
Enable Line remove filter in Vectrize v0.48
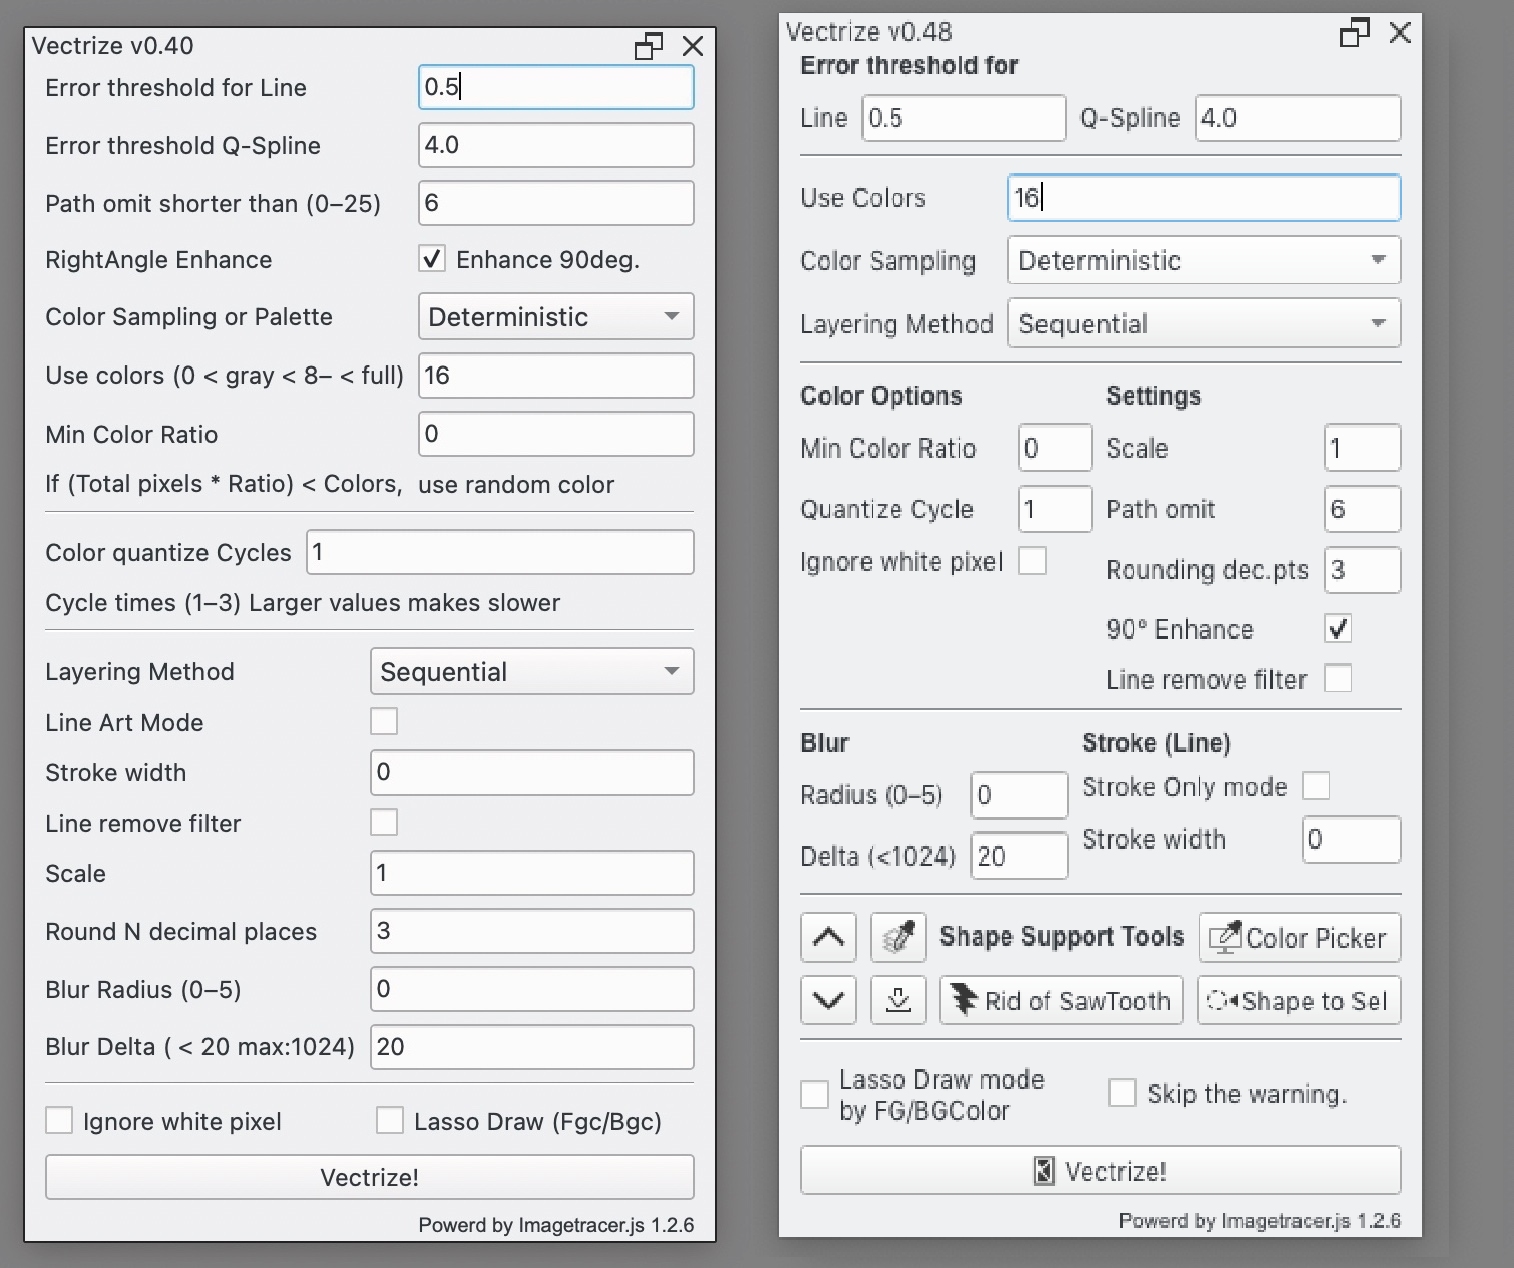click(x=1338, y=678)
